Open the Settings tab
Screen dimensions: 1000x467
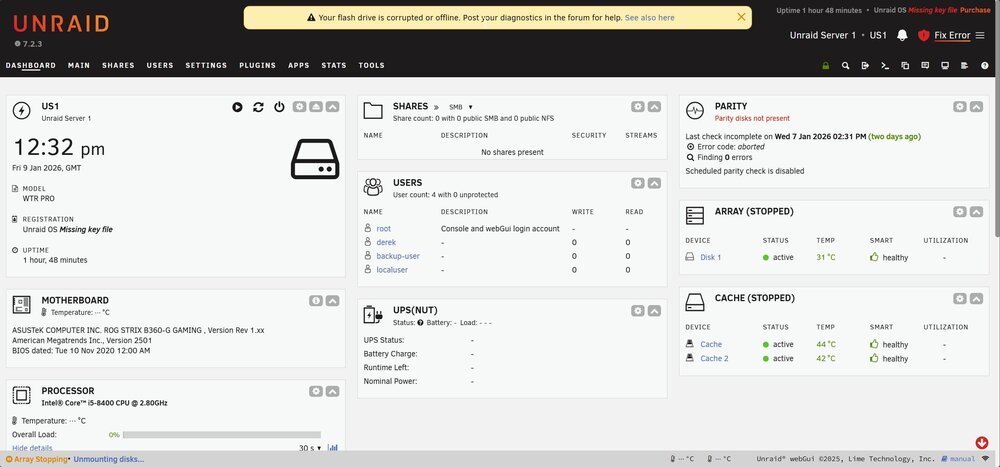point(206,65)
